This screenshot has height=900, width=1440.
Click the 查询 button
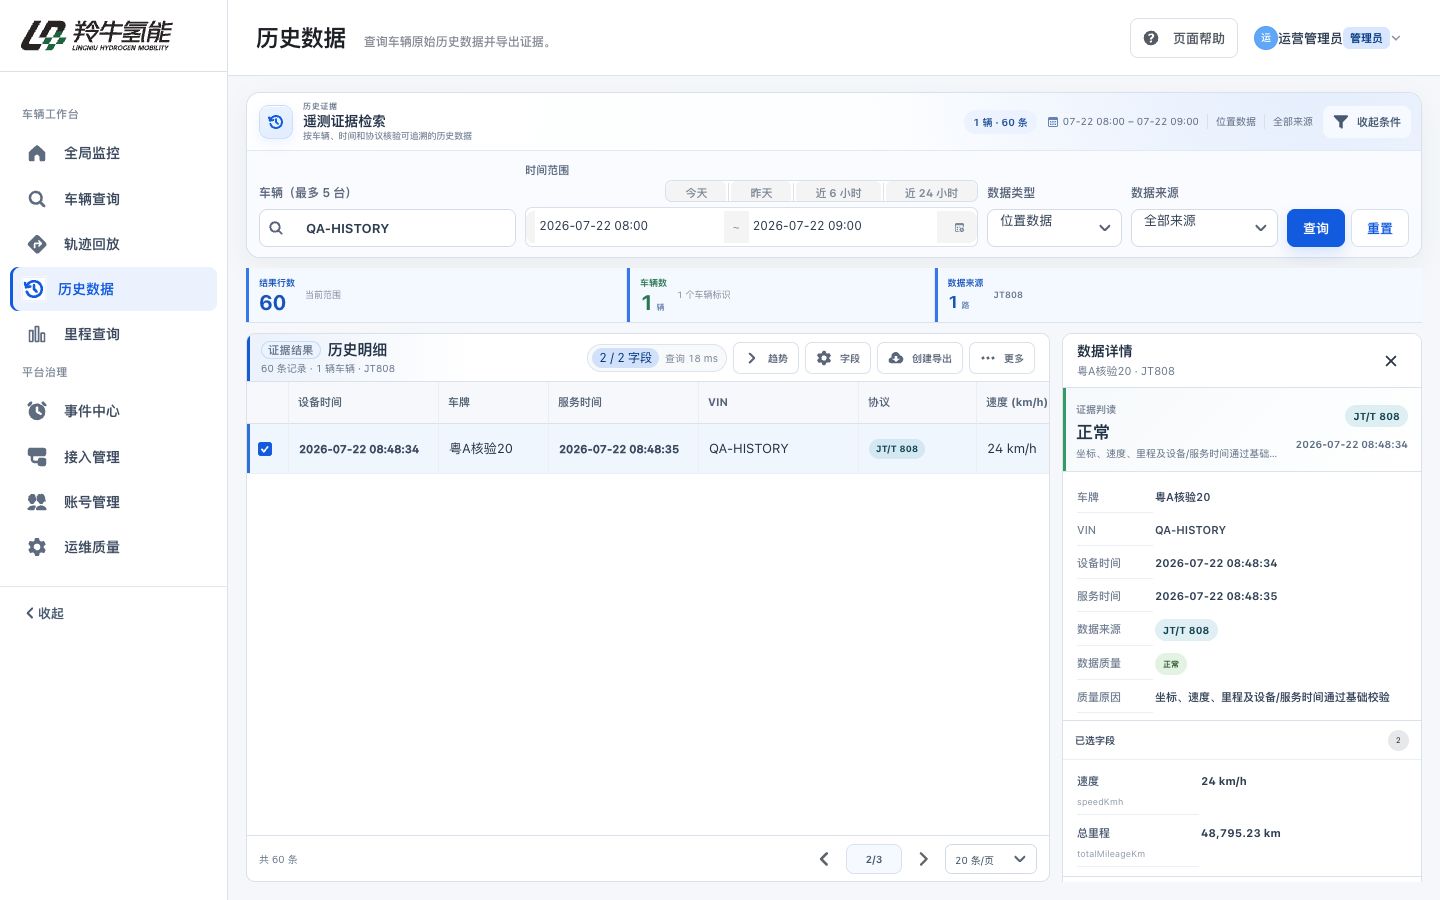pyautogui.click(x=1316, y=228)
